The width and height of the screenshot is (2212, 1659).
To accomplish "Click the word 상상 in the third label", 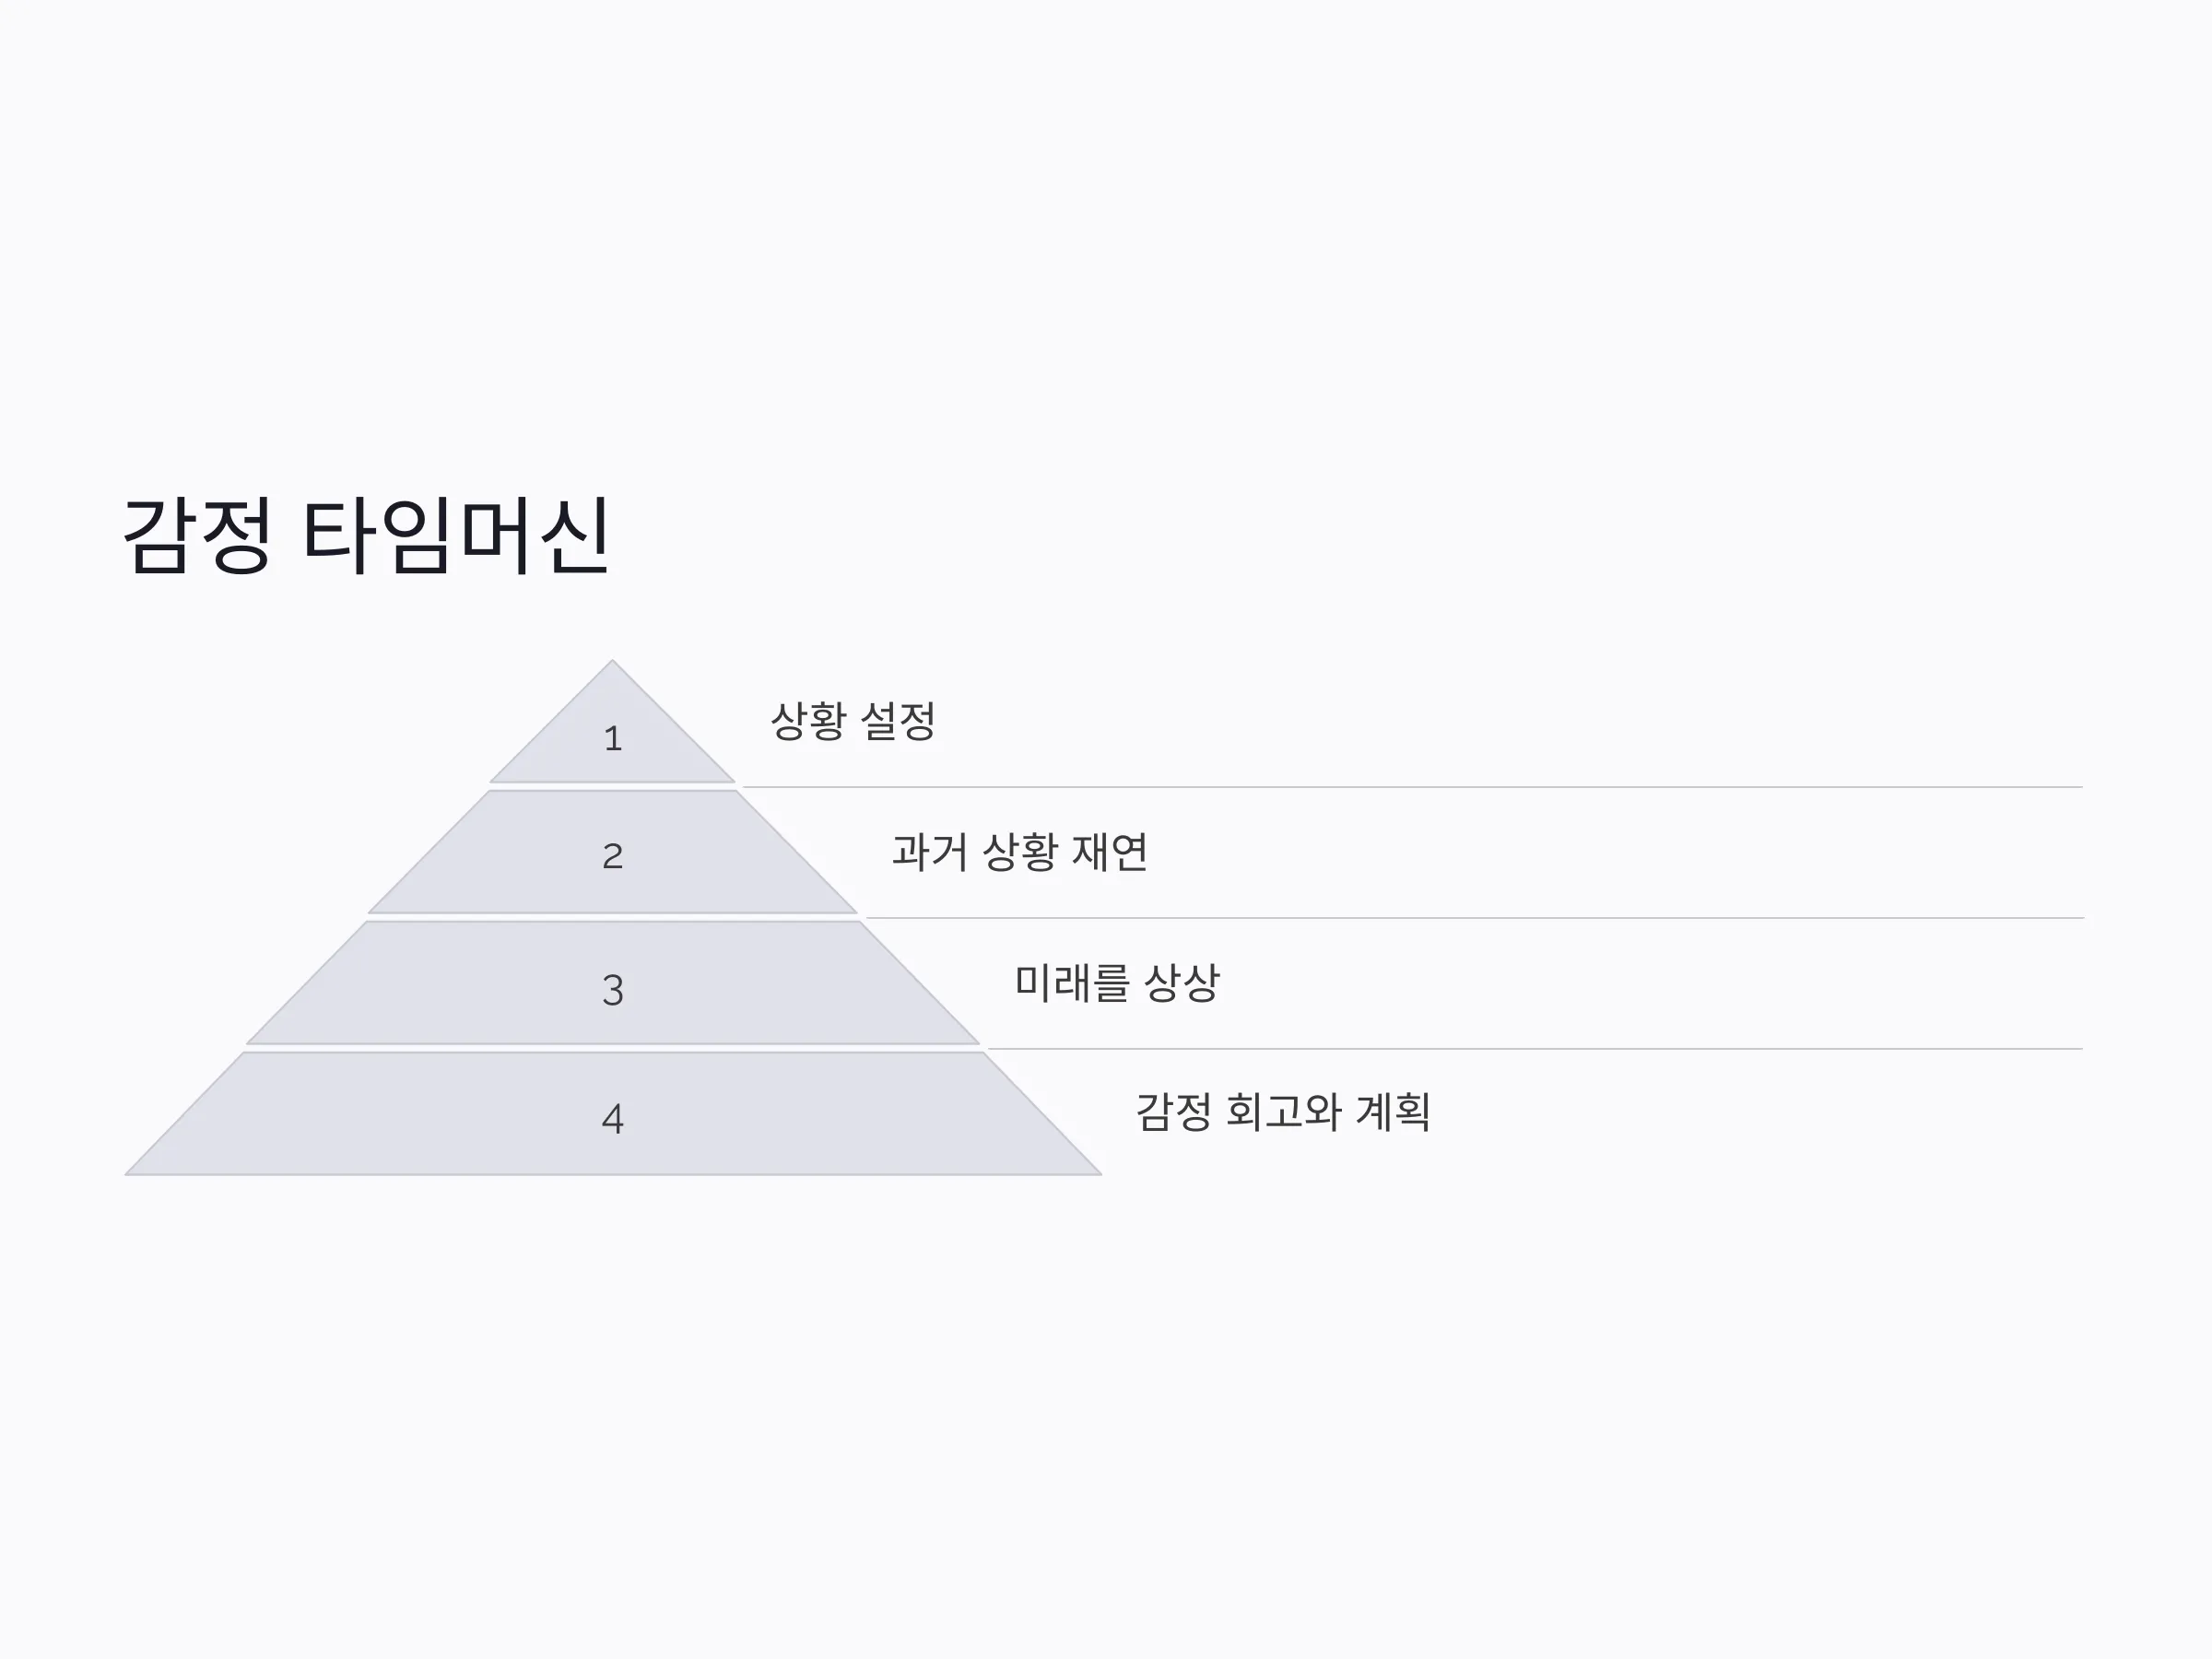I will (x=1182, y=983).
